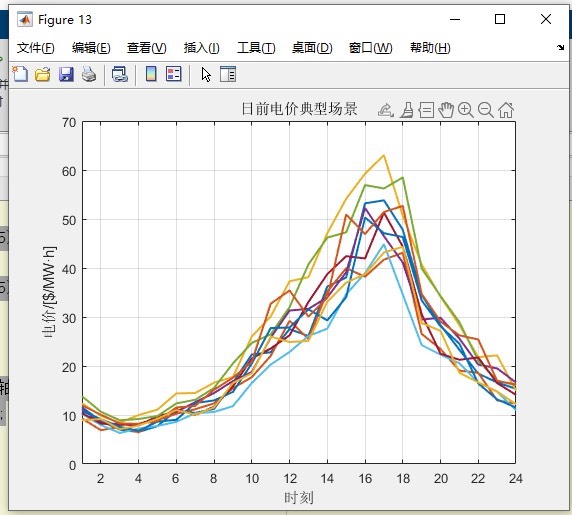Activate the Edit Plot arrow tool

click(206, 74)
